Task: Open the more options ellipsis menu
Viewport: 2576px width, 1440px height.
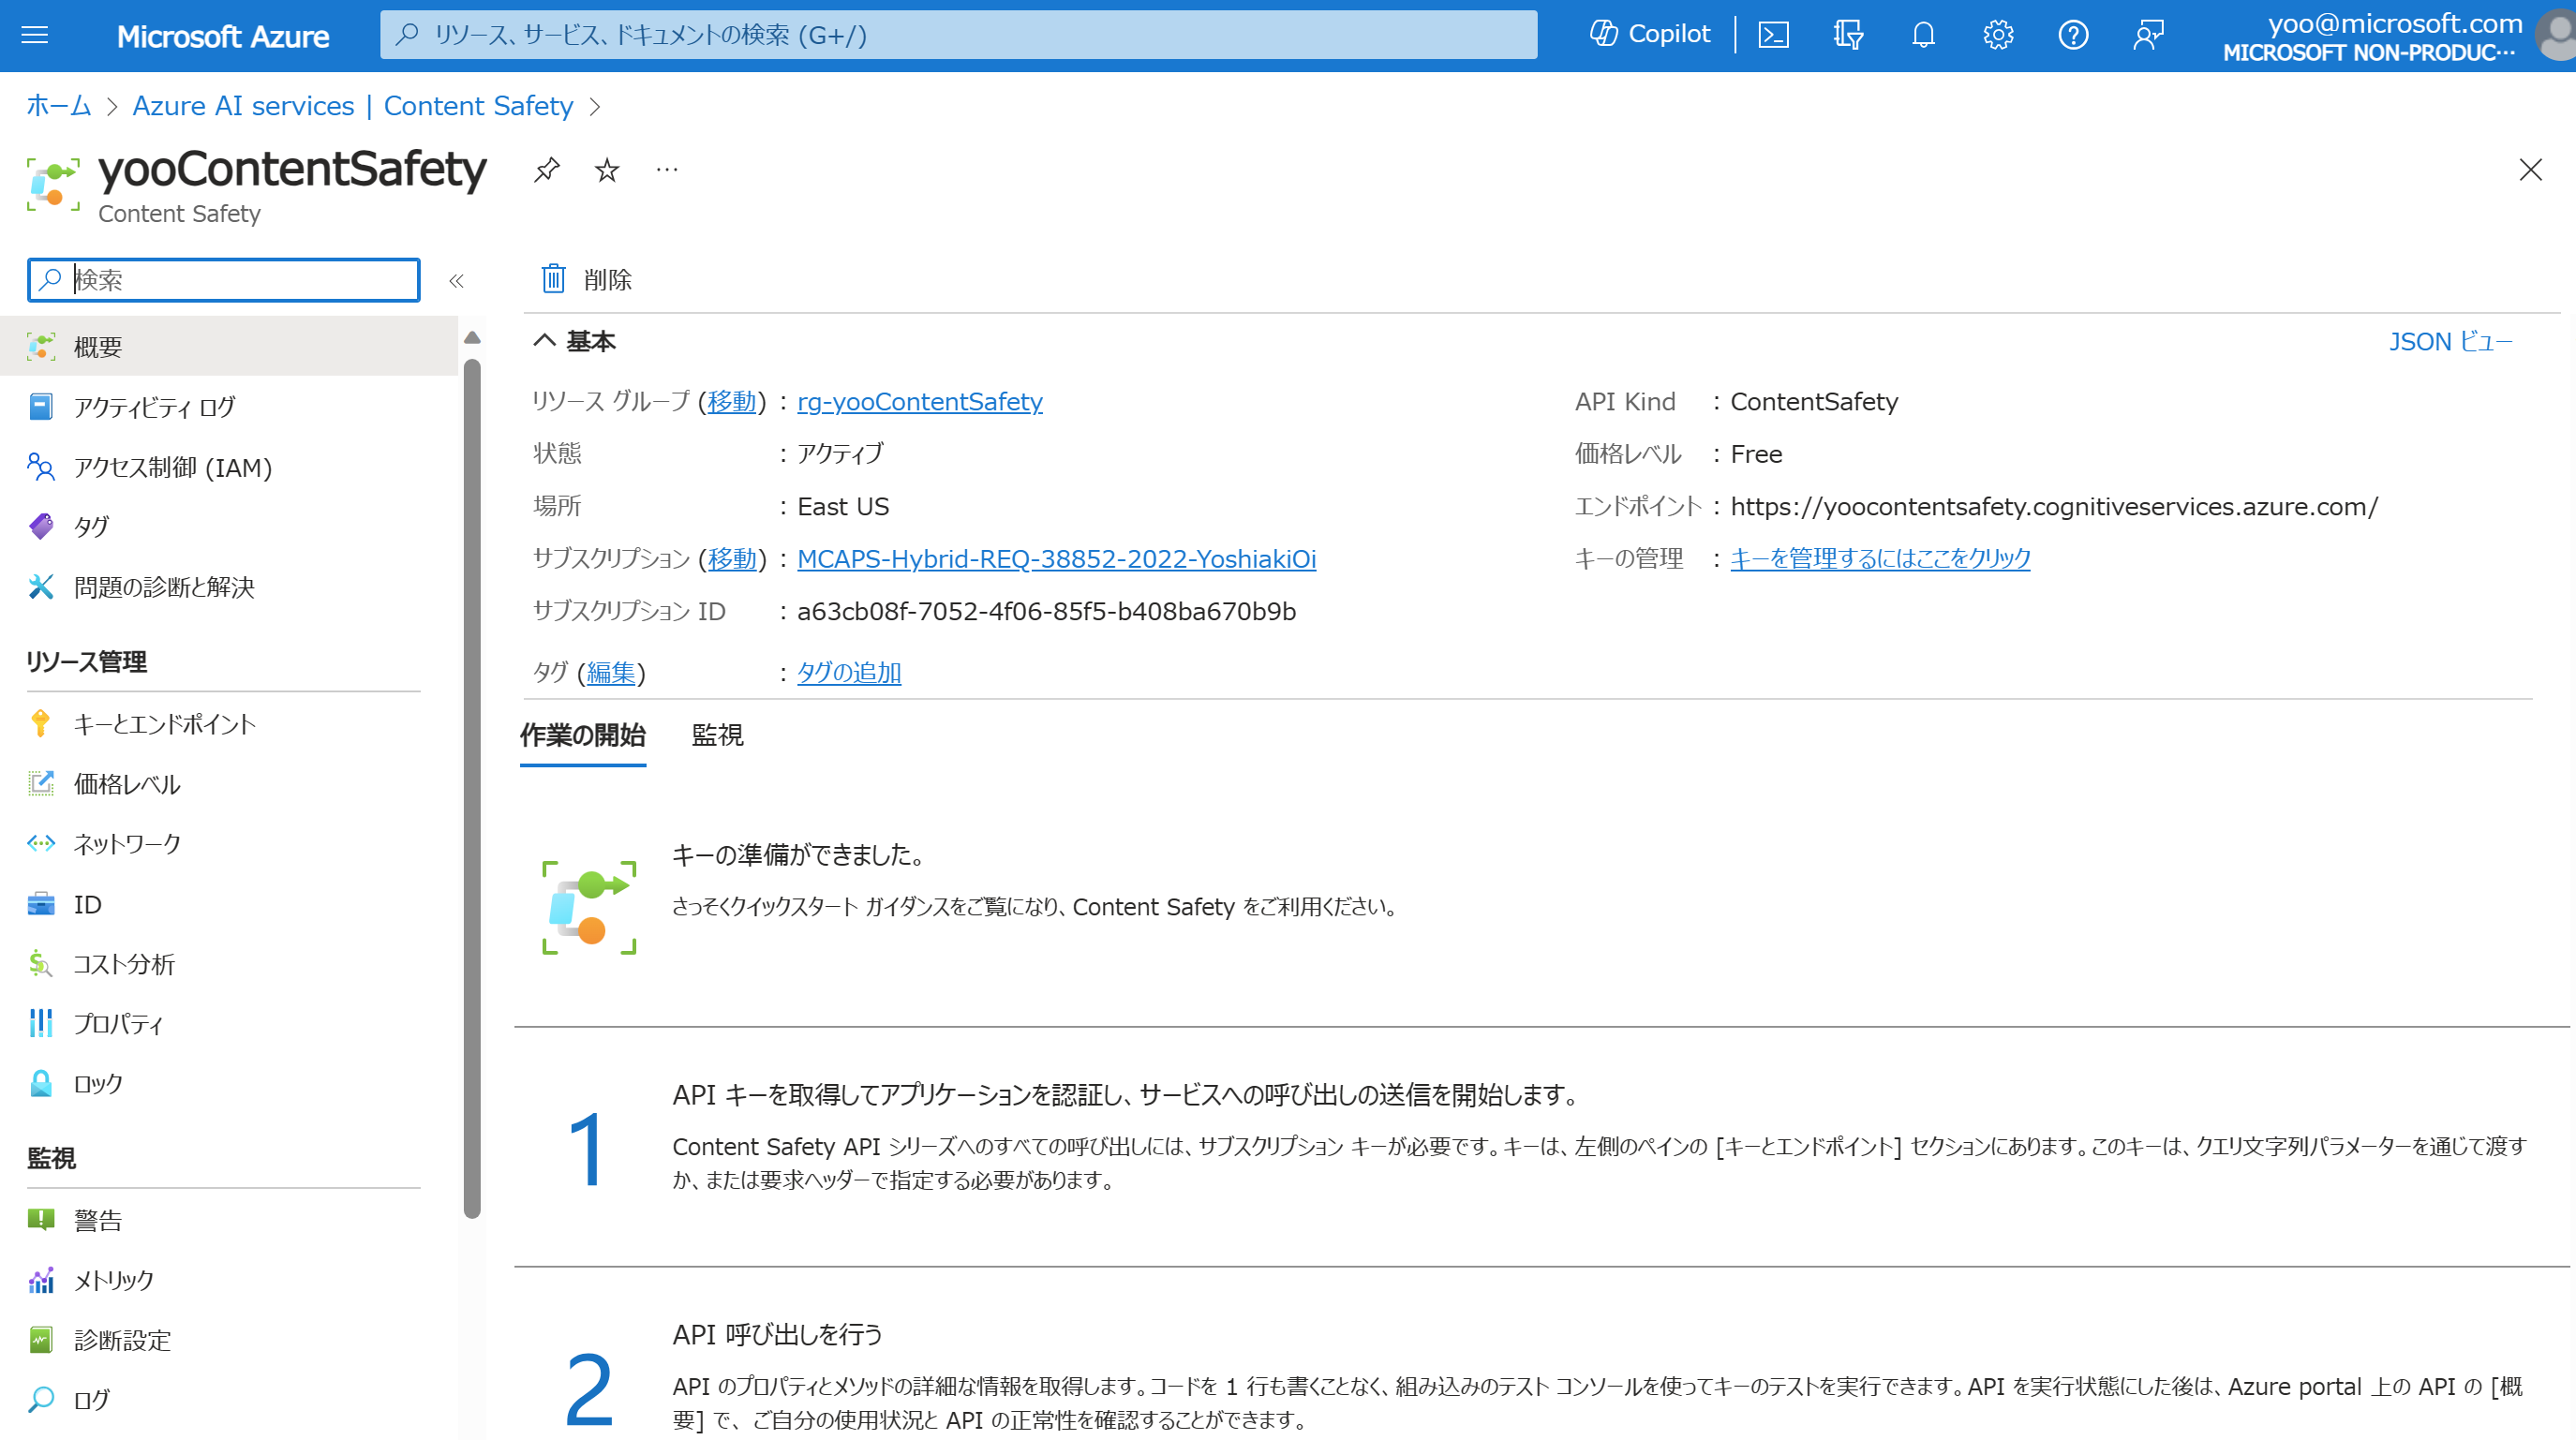Action: pos(667,169)
